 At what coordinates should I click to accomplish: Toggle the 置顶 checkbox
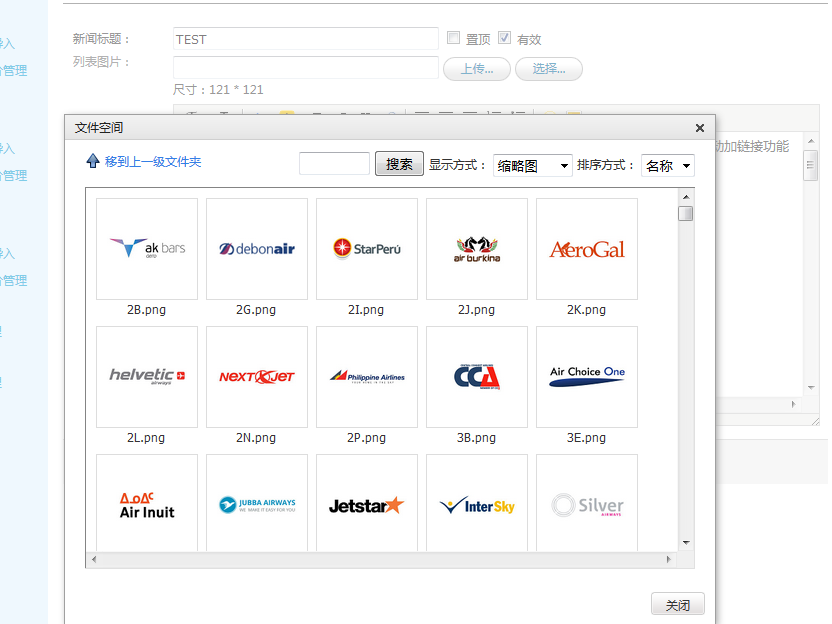point(453,38)
